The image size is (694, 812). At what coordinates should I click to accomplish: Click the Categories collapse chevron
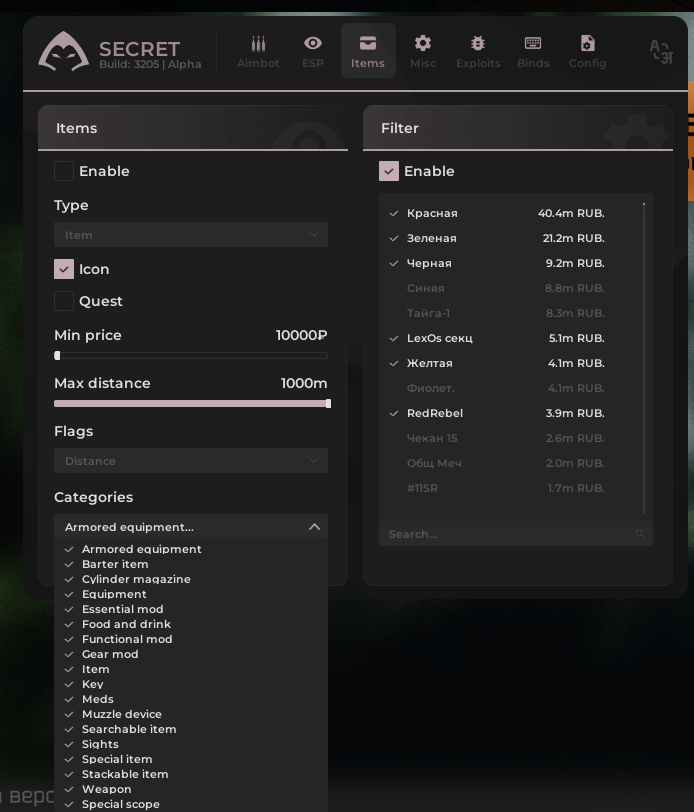click(314, 527)
